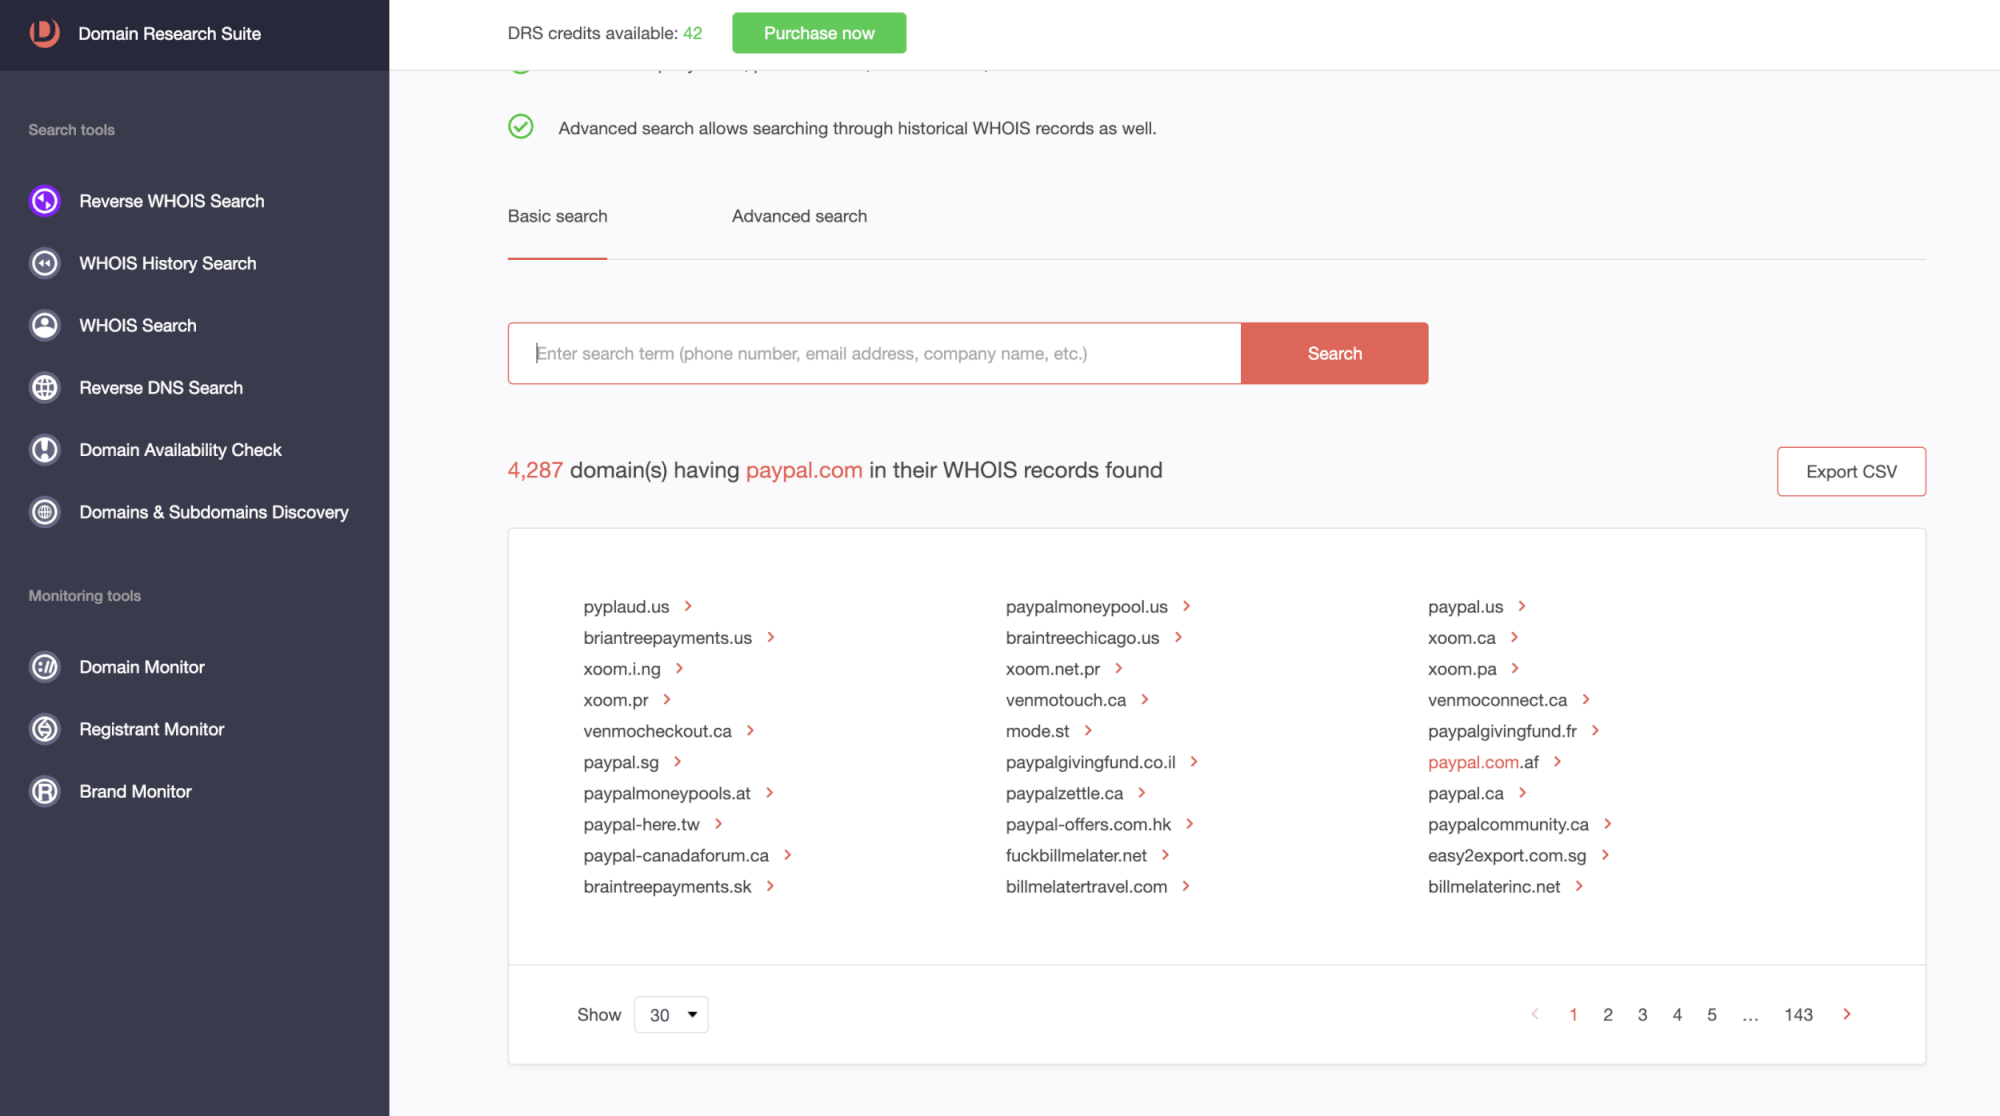This screenshot has height=1116, width=2000.
Task: Go to next page with right arrow
Action: pyautogui.click(x=1847, y=1014)
